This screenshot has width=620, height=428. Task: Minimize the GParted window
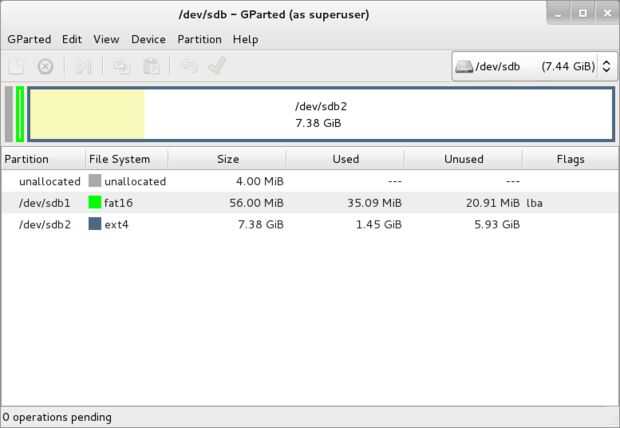[558, 13]
